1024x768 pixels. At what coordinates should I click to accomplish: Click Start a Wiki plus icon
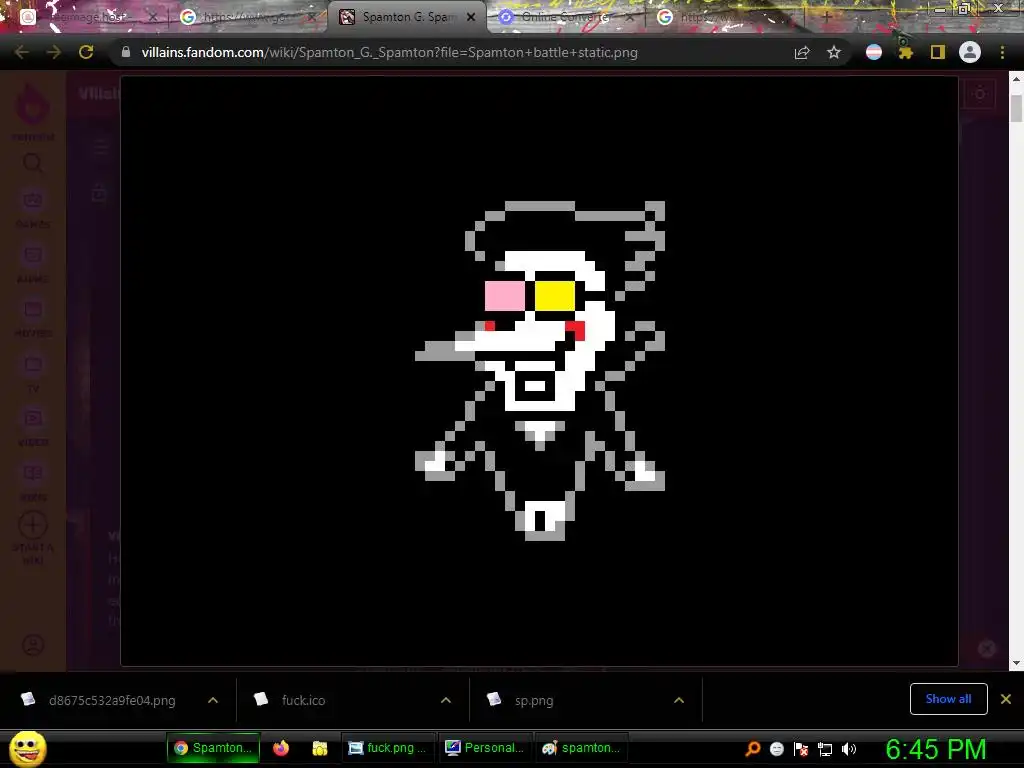tap(33, 525)
